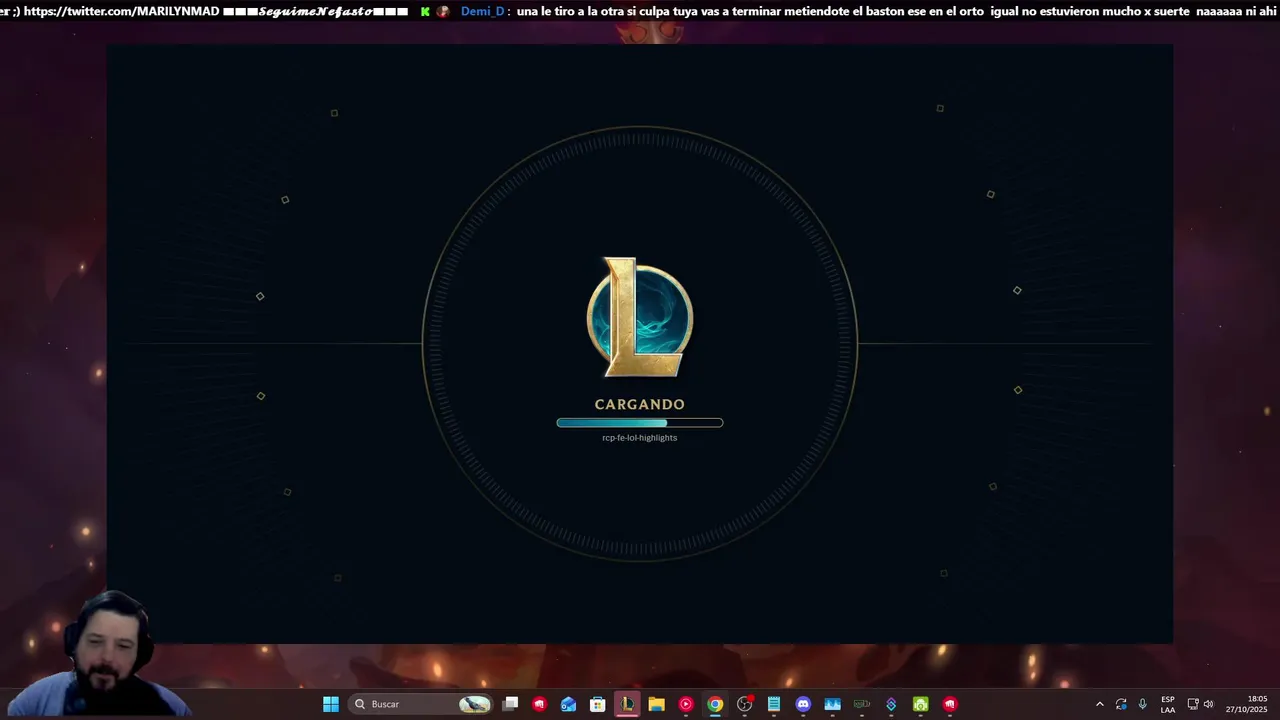The height and width of the screenshot is (720, 1280).
Task: Open the Outlook icon in the taskbar
Action: (569, 704)
